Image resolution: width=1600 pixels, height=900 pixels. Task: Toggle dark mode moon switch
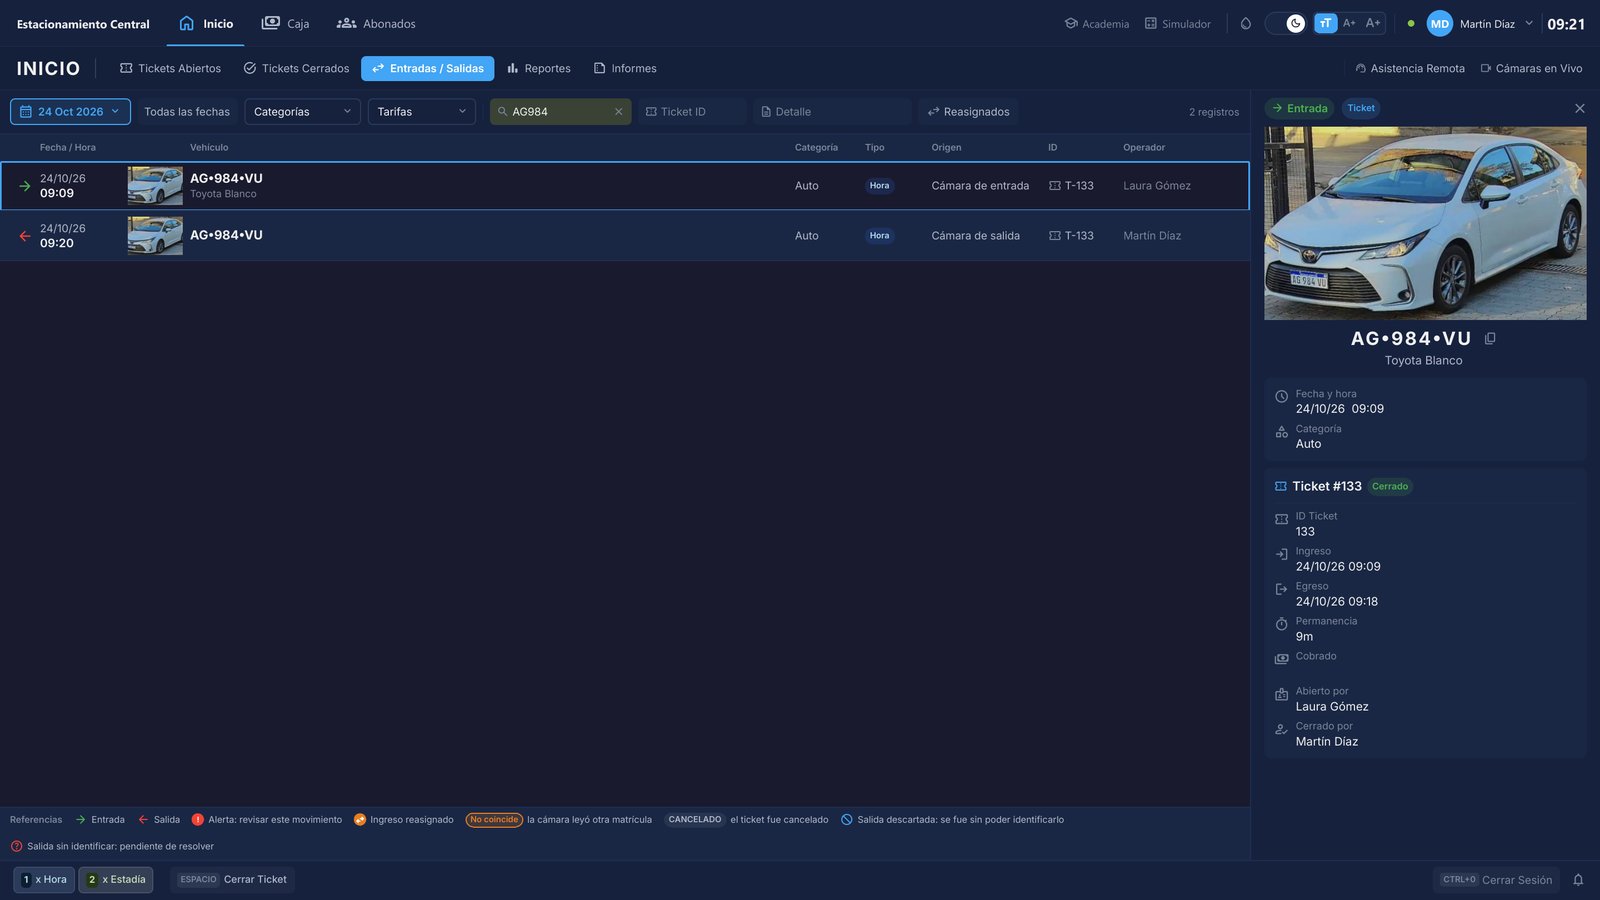click(x=1286, y=24)
